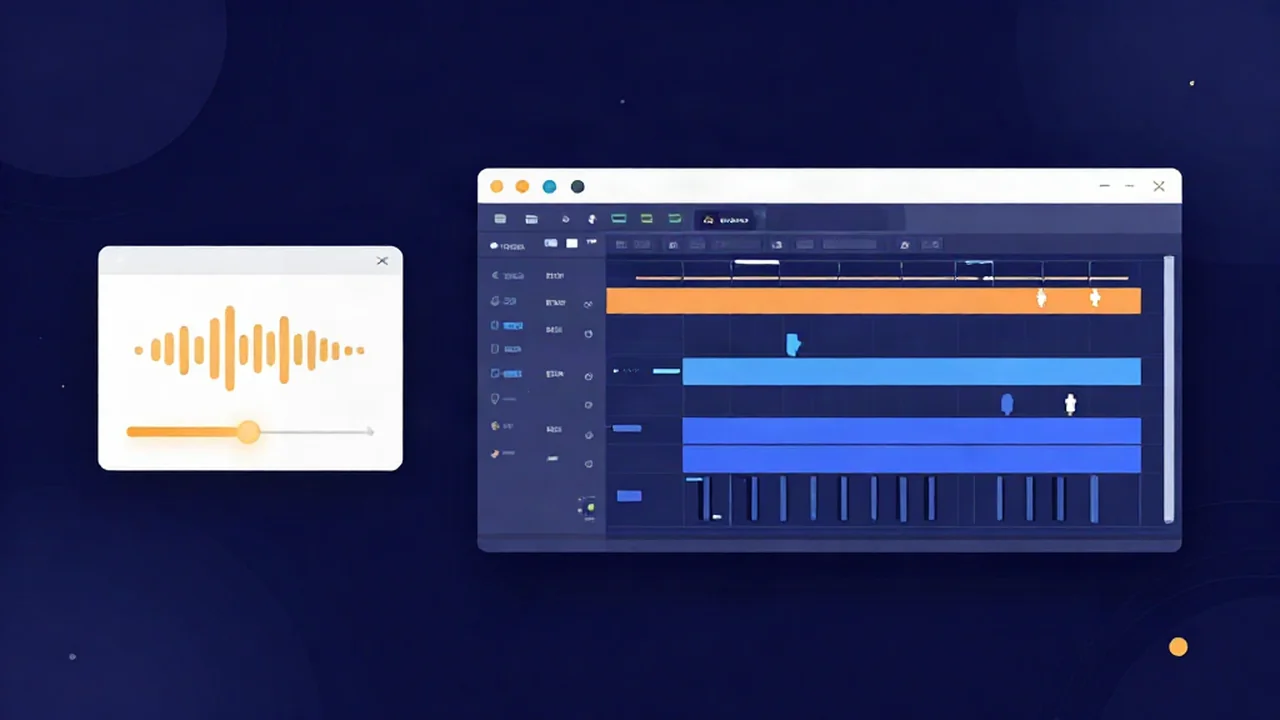
Task: Toggle the round button beside the light blue track
Action: [588, 376]
